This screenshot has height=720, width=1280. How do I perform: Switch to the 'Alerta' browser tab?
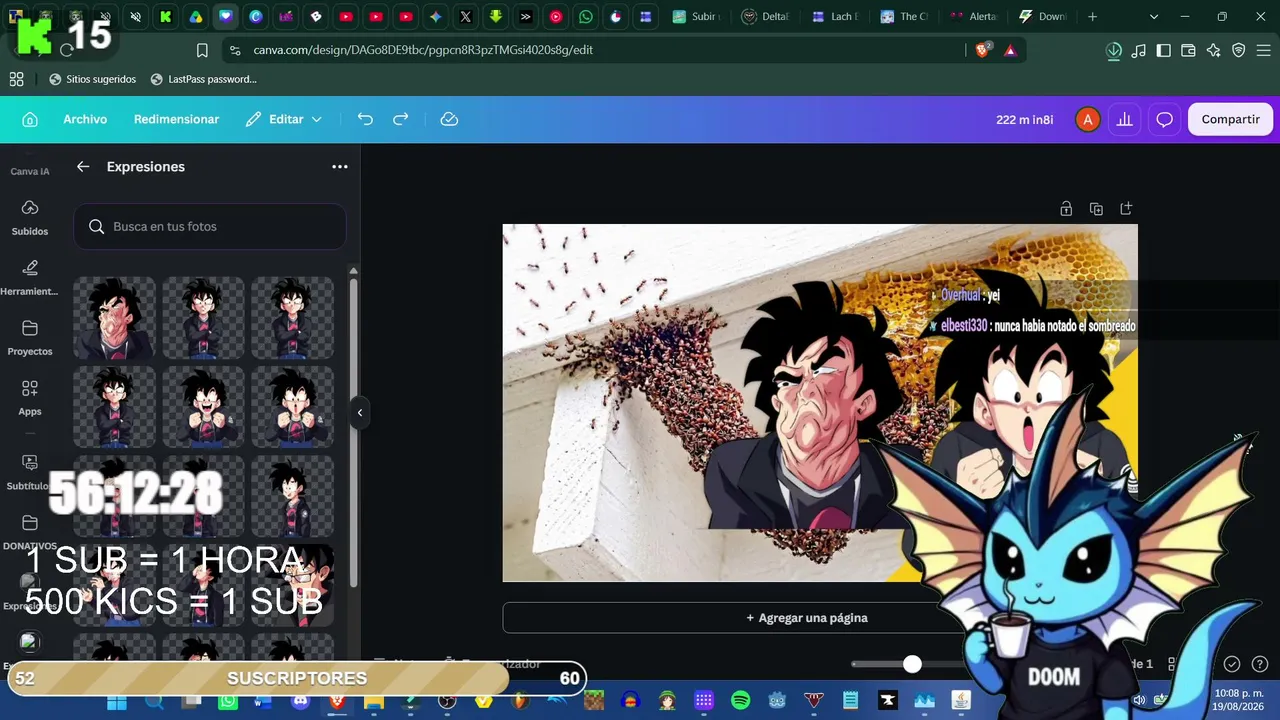click(971, 17)
